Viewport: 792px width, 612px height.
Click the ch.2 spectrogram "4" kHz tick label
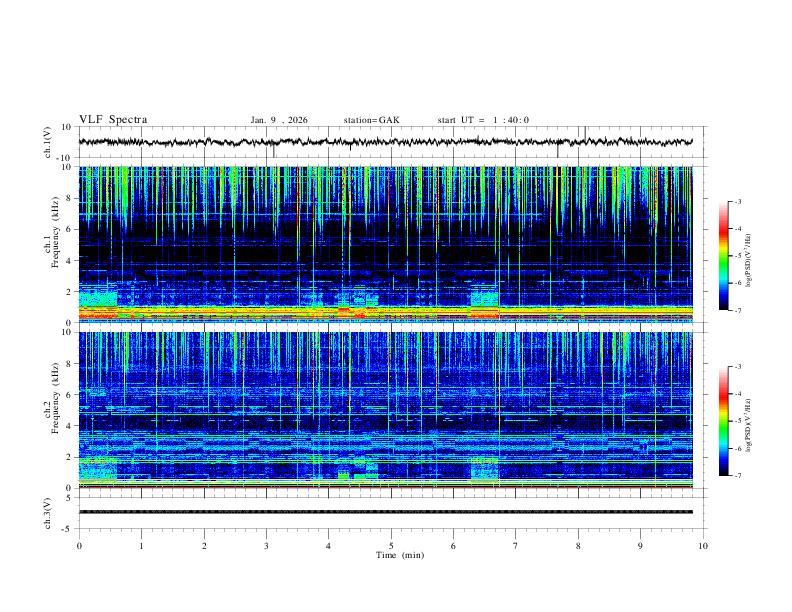70,426
